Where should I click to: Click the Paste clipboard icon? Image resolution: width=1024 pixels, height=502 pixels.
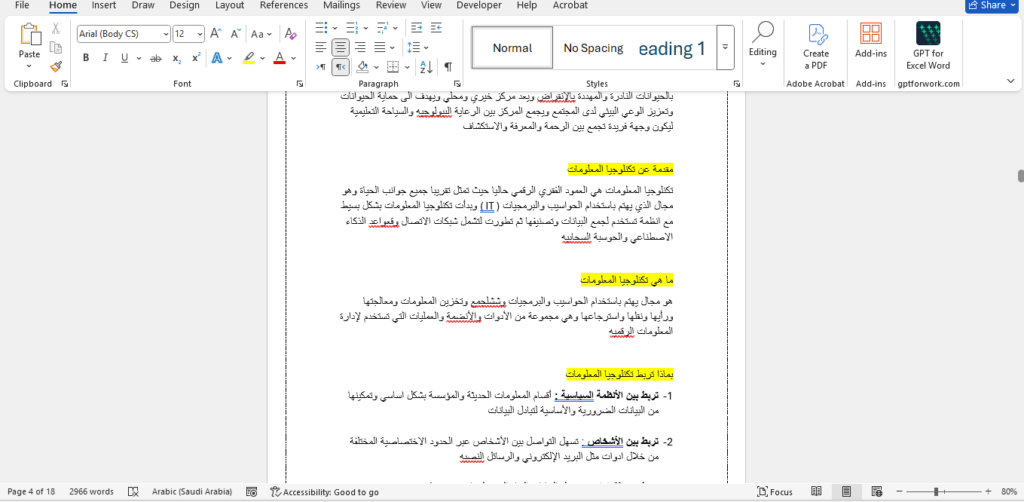click(x=29, y=35)
